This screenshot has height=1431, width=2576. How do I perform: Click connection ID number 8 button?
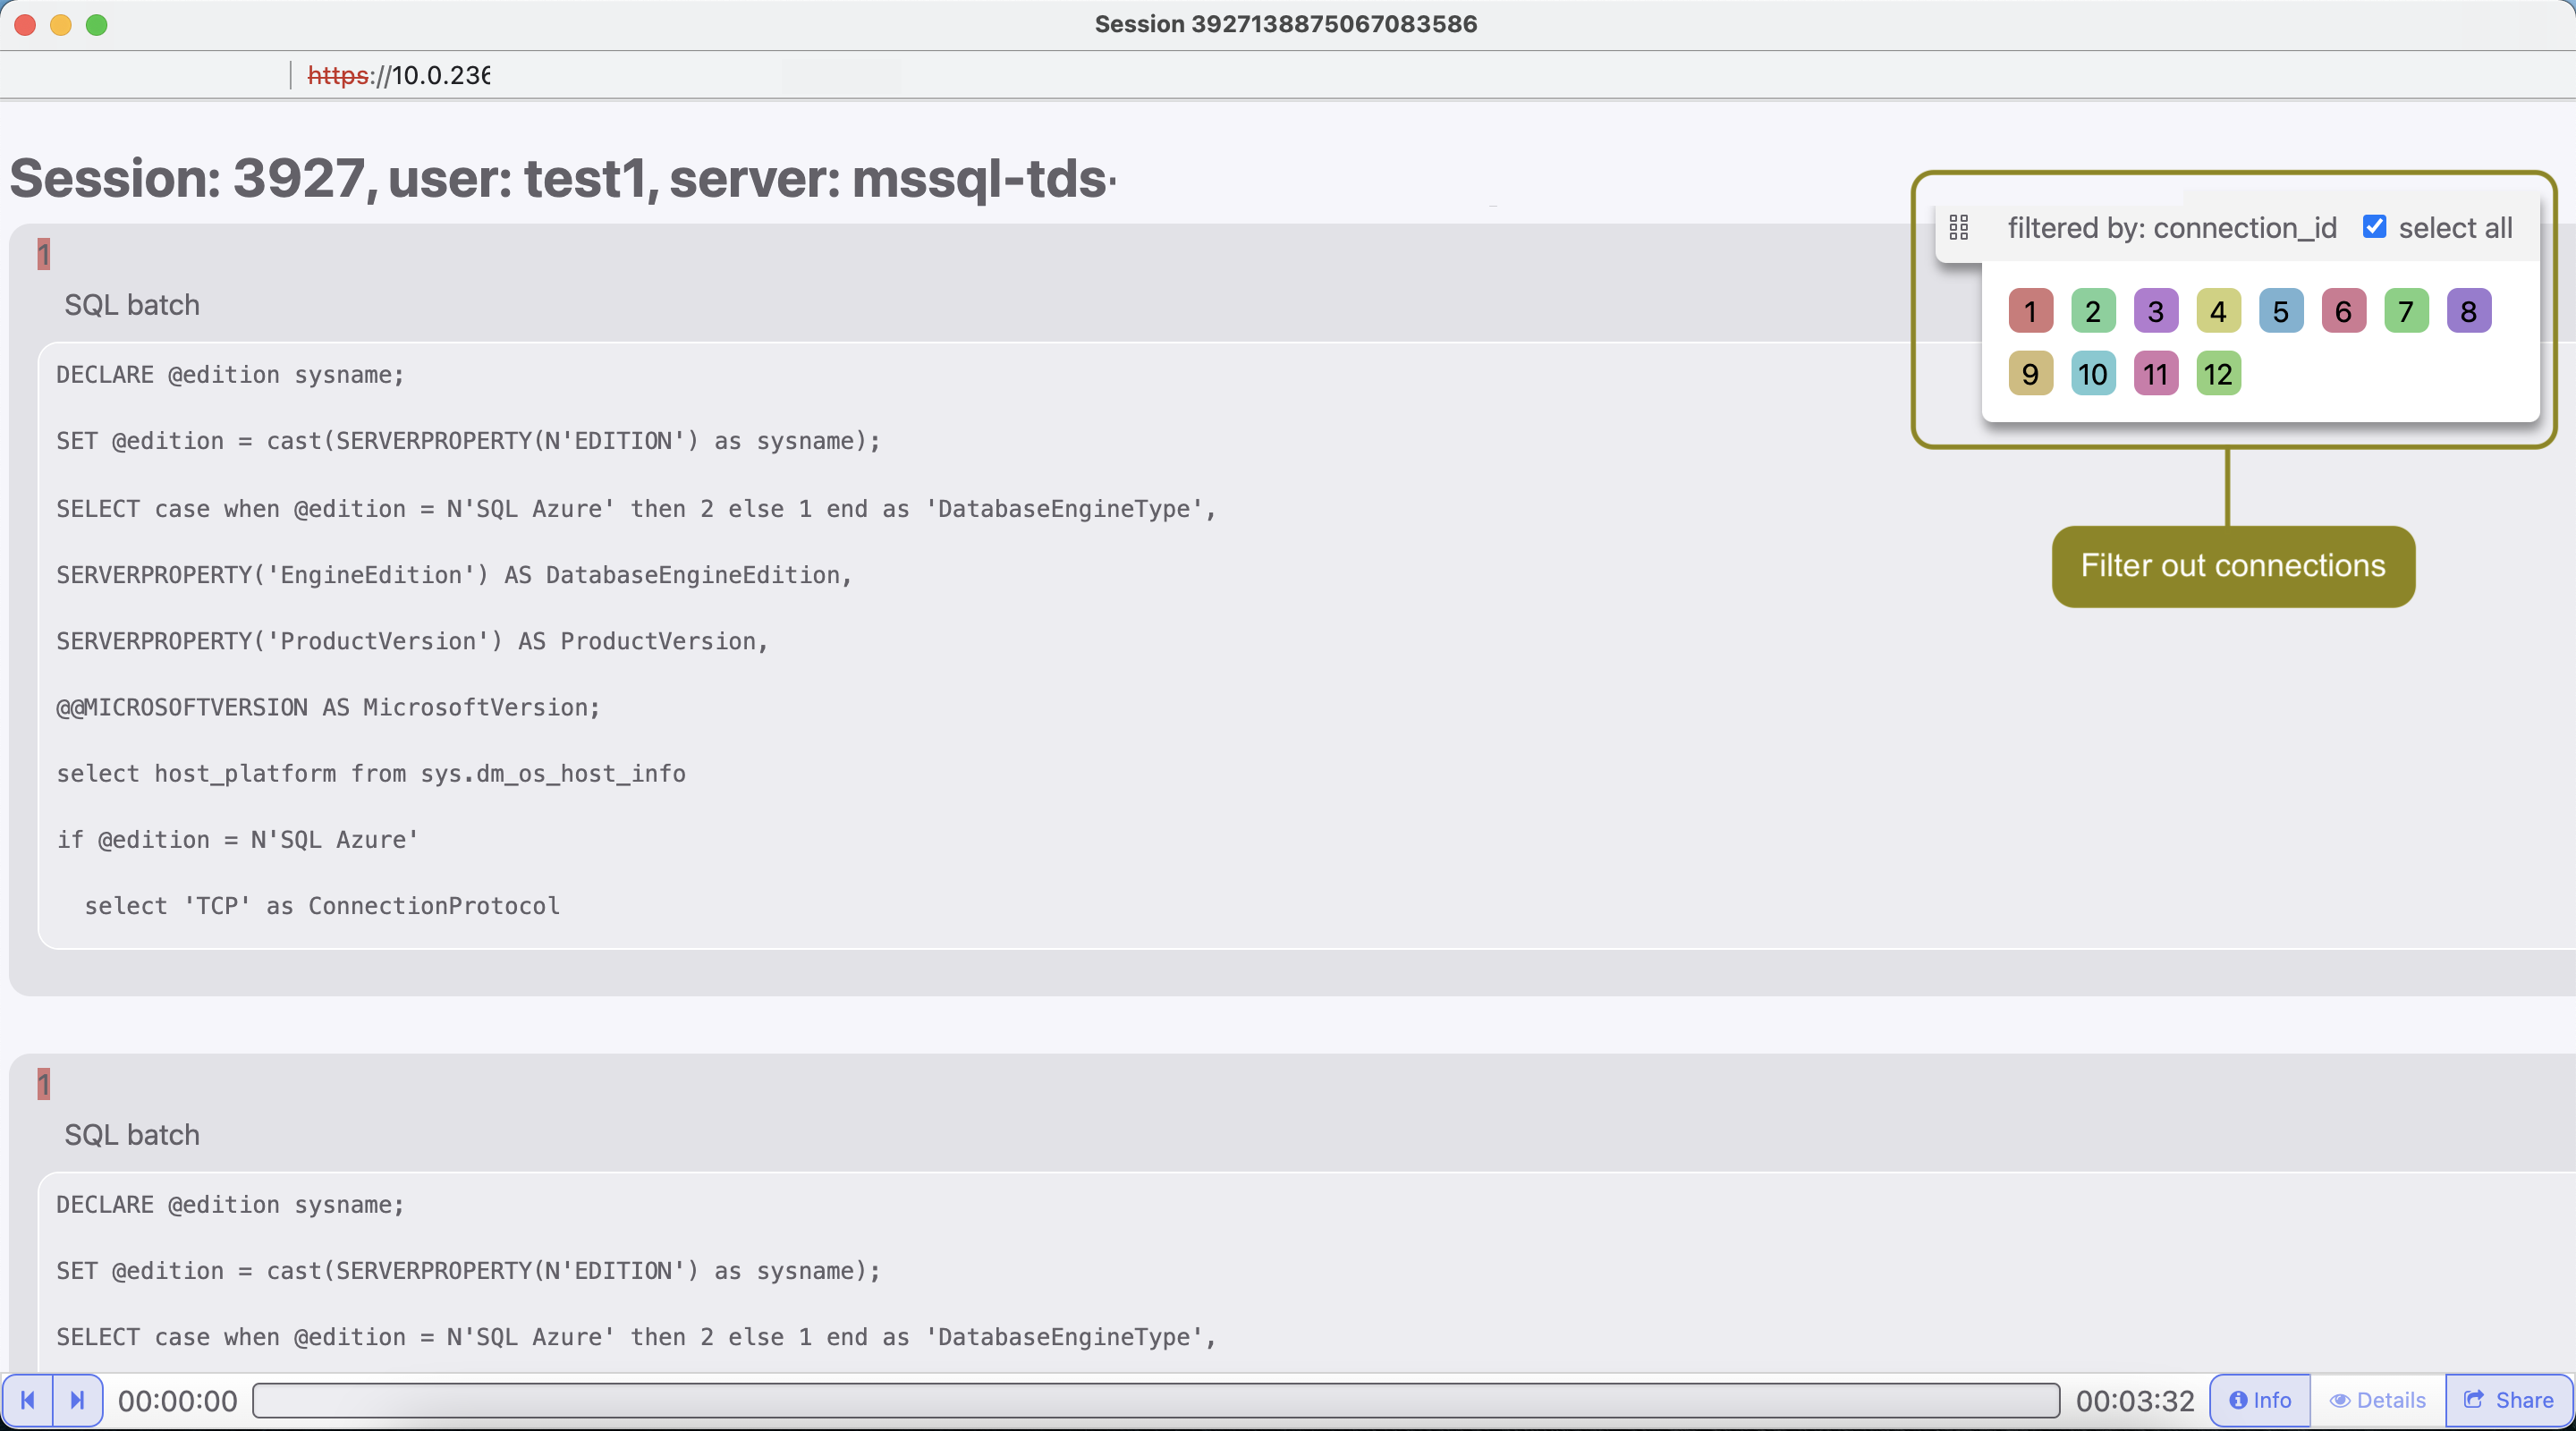click(2469, 312)
